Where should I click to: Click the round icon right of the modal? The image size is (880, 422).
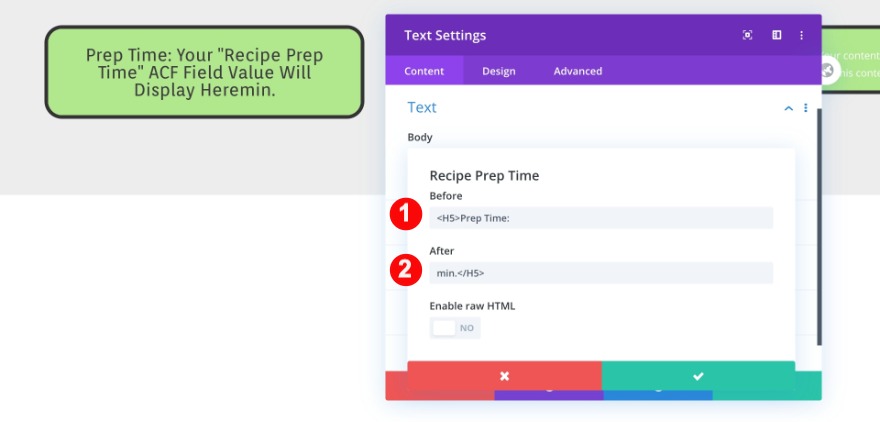[827, 70]
